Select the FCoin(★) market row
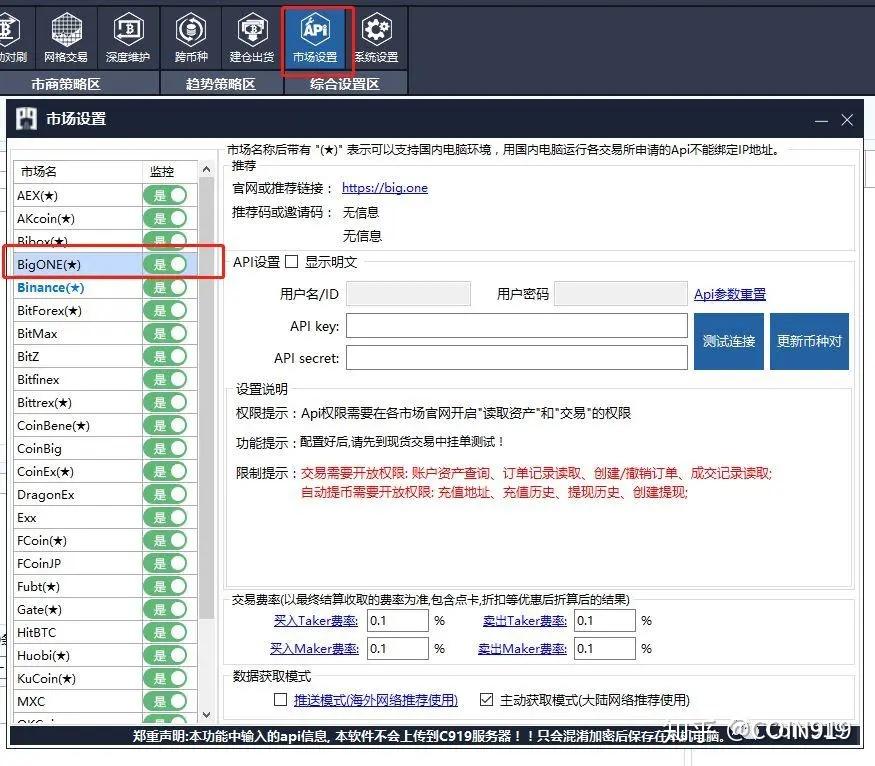The height and width of the screenshot is (766, 875). (x=106, y=540)
